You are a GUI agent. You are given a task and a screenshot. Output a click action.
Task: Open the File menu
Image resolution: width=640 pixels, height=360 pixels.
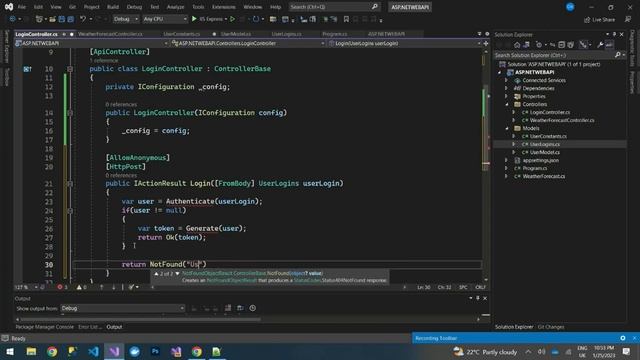coord(22,7)
